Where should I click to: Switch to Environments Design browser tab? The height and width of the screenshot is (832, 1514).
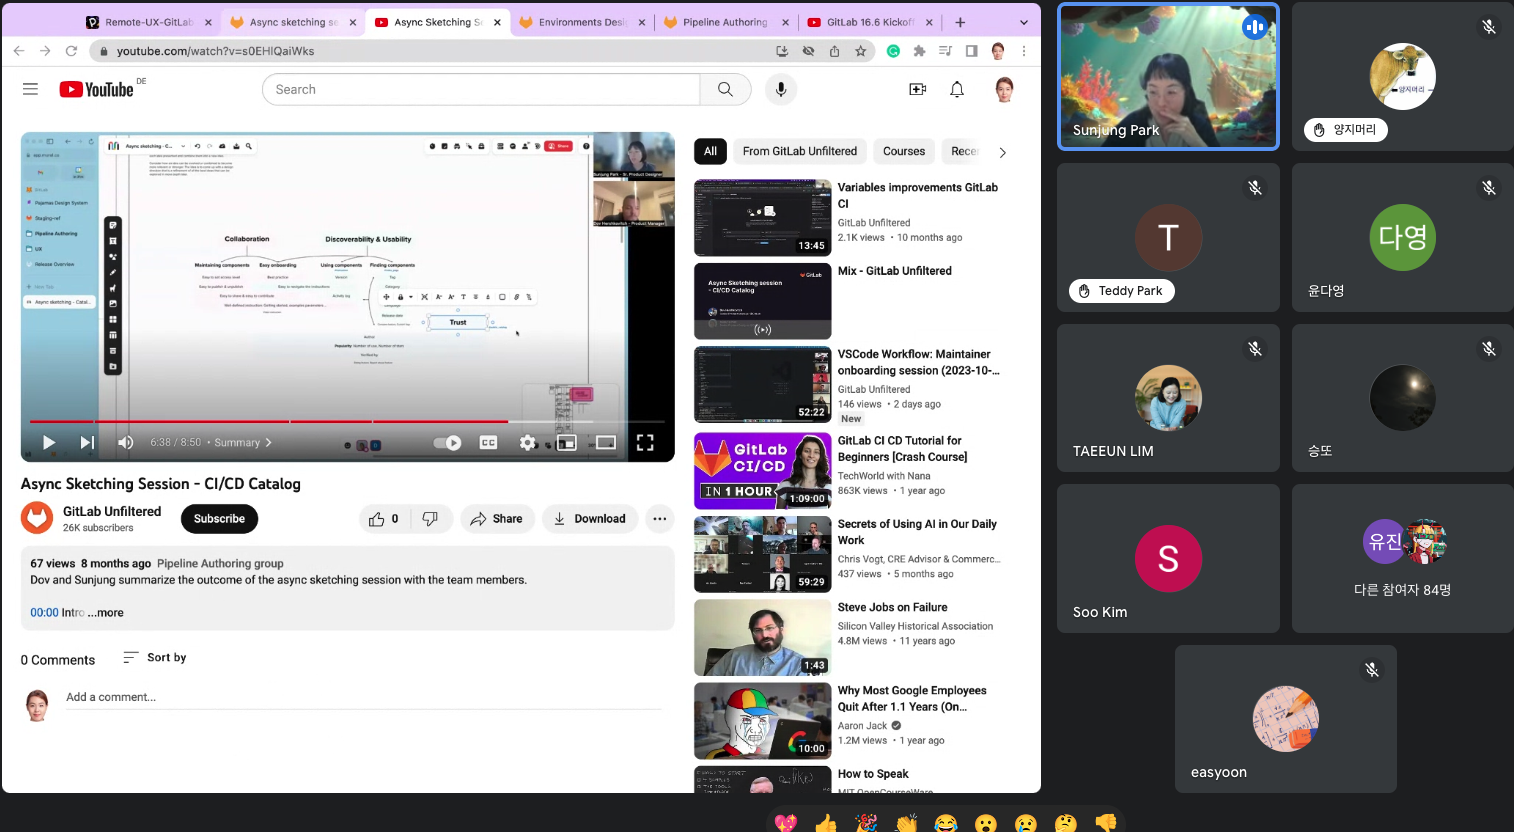tap(580, 22)
